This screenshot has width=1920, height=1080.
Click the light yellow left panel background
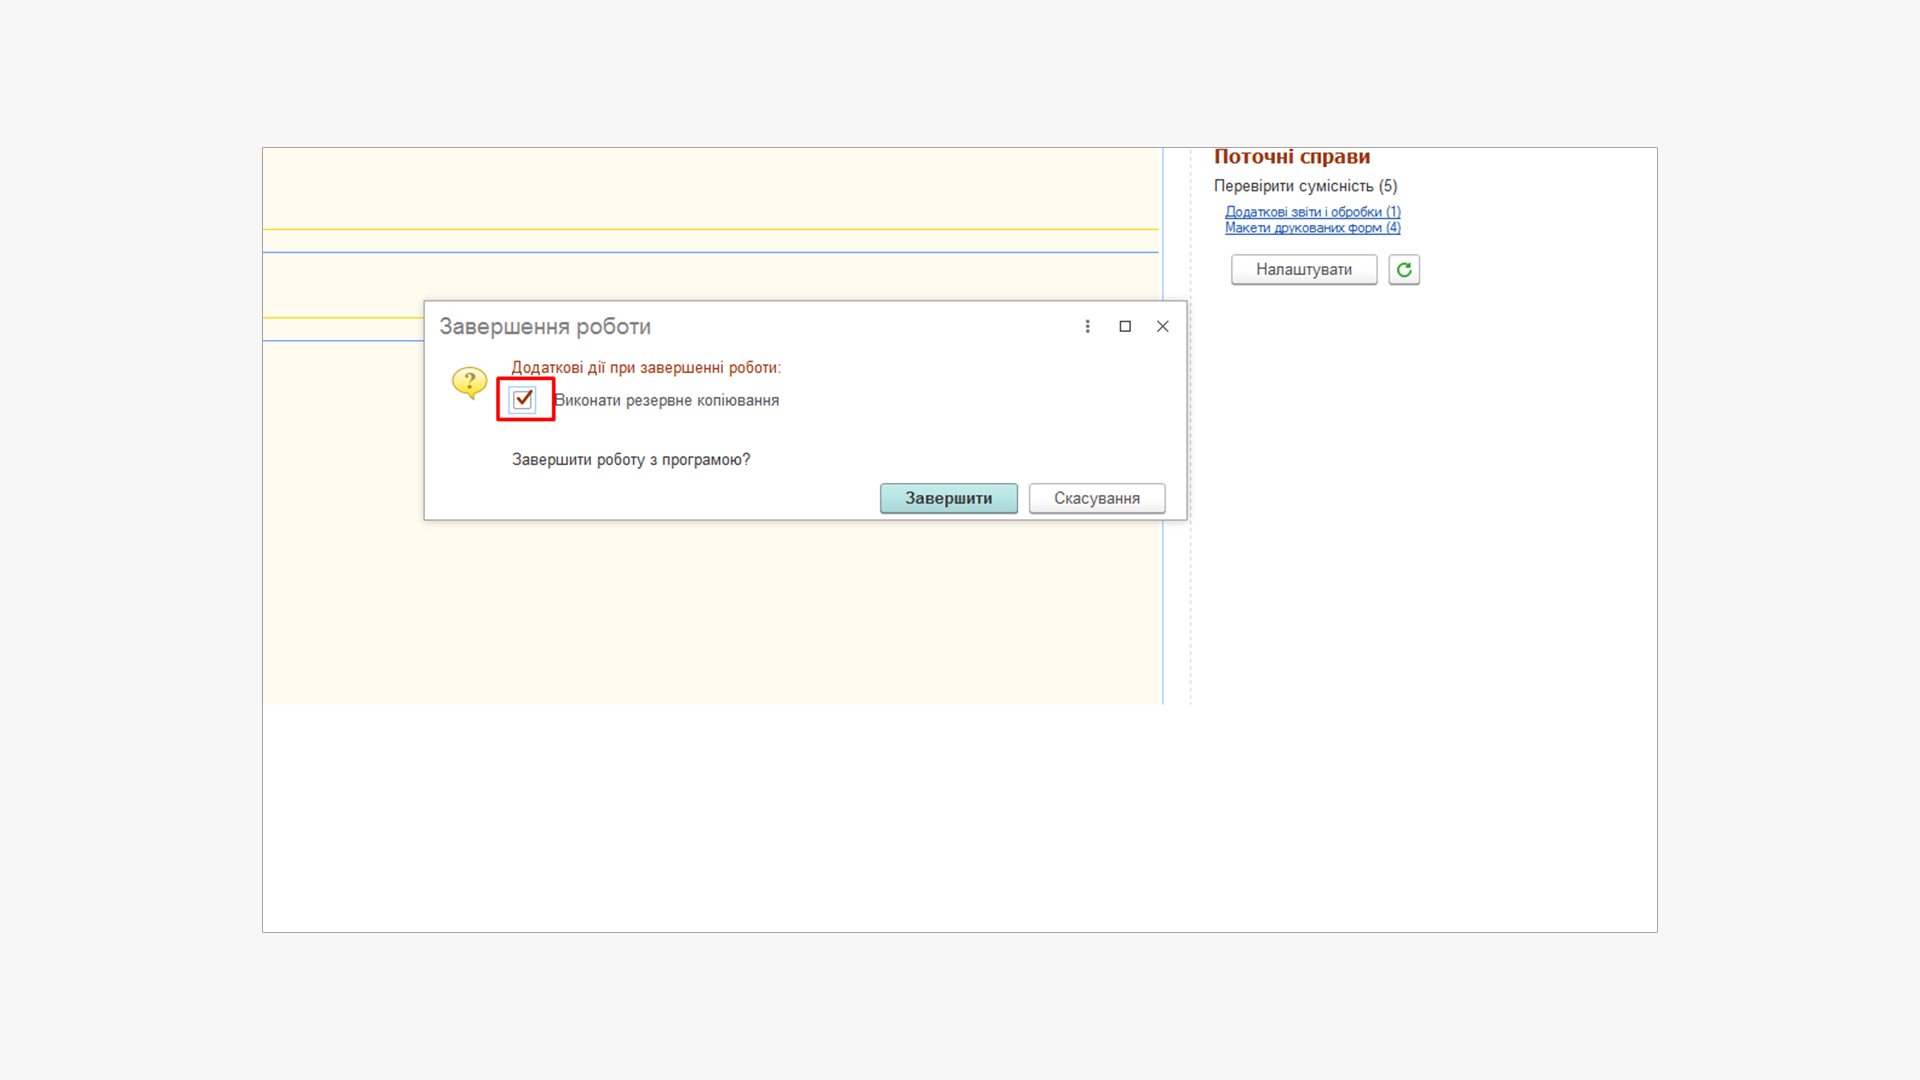[x=700, y=610]
